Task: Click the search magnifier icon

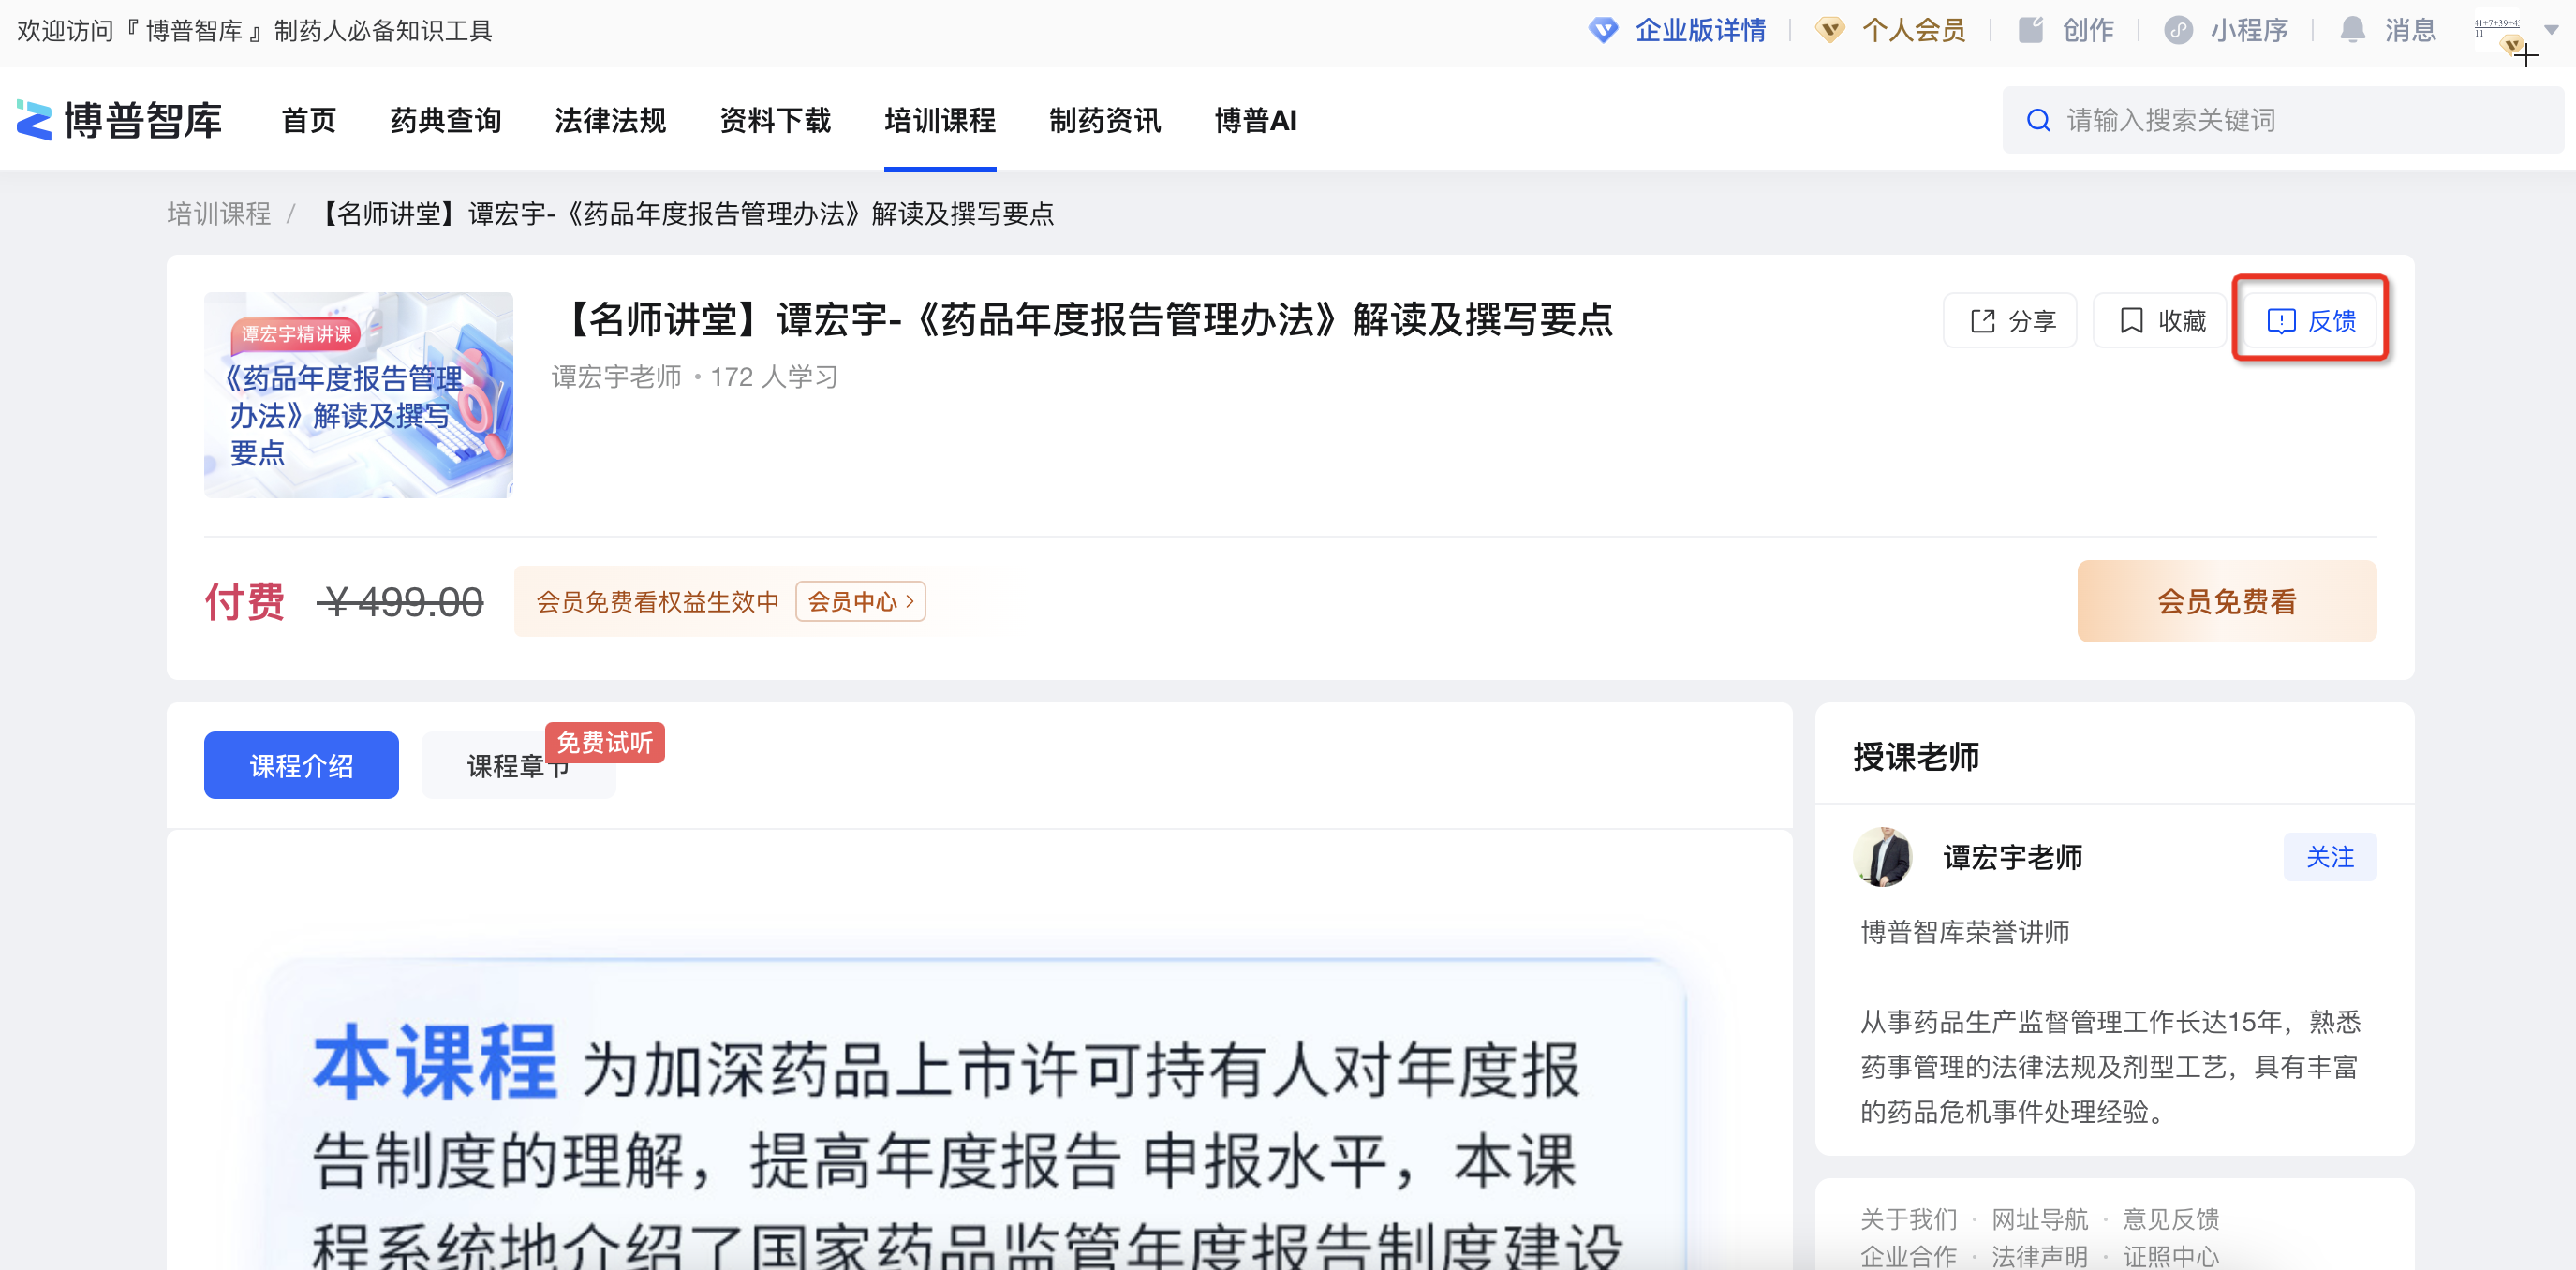Action: click(2038, 121)
